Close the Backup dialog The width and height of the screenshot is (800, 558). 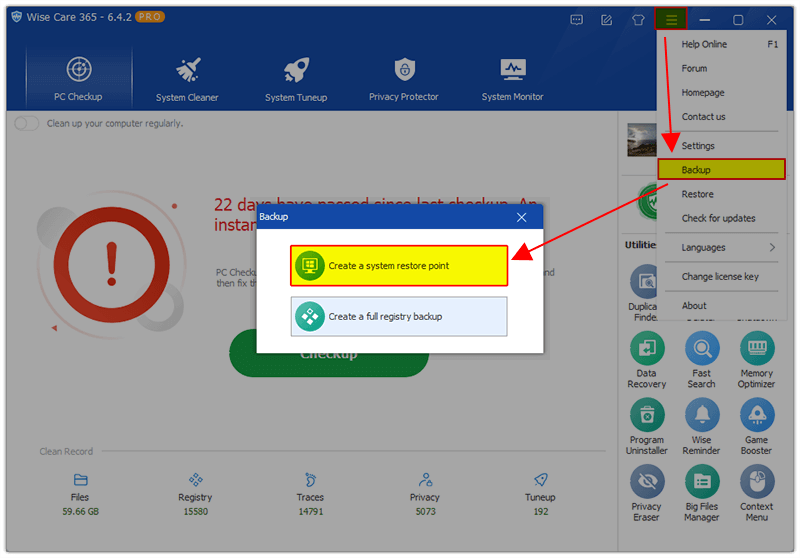point(521,217)
